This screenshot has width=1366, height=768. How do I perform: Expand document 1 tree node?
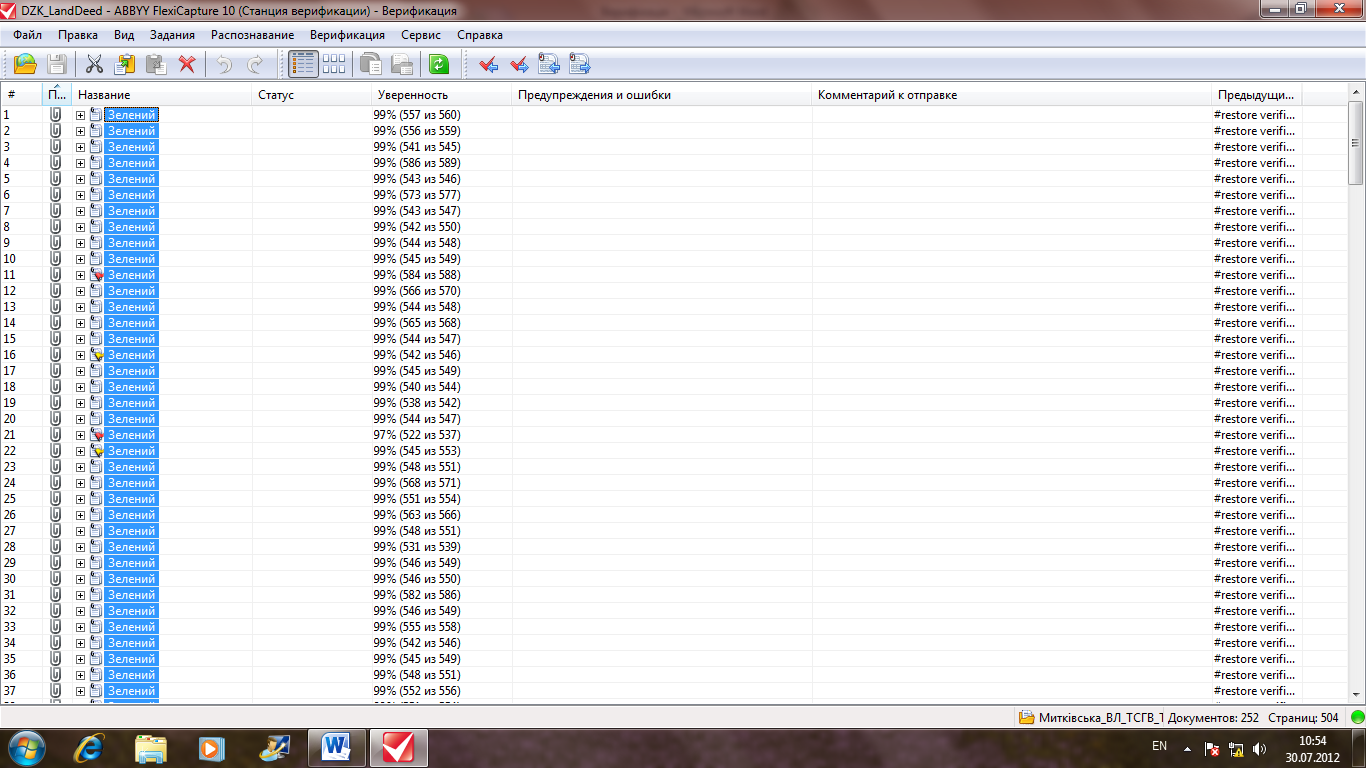[81, 115]
